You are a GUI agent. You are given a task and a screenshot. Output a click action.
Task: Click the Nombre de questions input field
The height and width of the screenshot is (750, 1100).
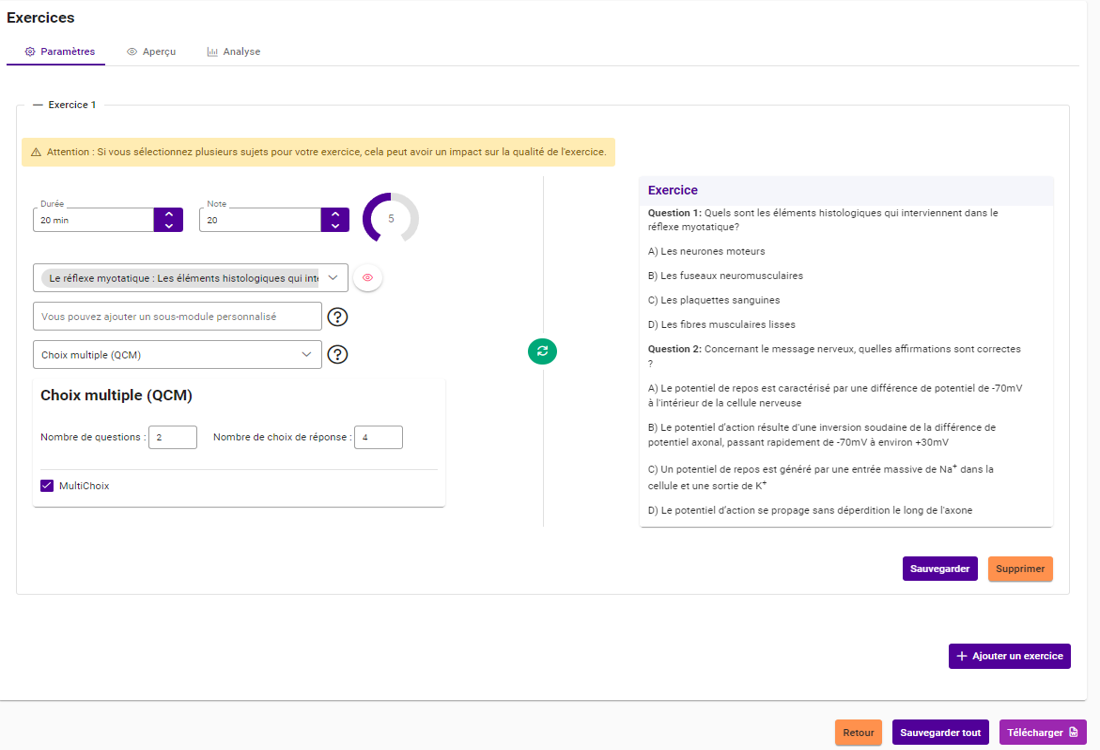pos(172,437)
